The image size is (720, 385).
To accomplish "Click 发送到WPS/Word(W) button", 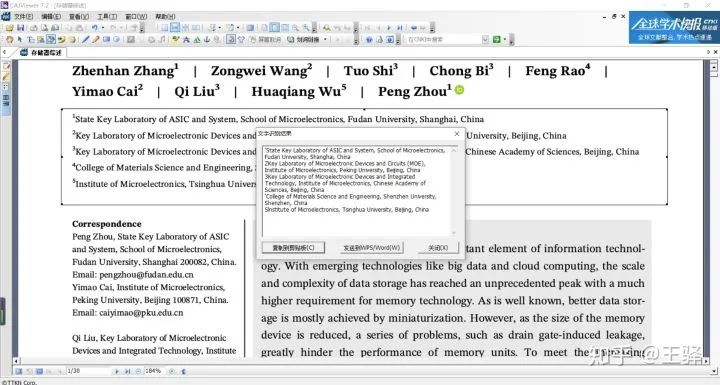I will pyautogui.click(x=371, y=248).
